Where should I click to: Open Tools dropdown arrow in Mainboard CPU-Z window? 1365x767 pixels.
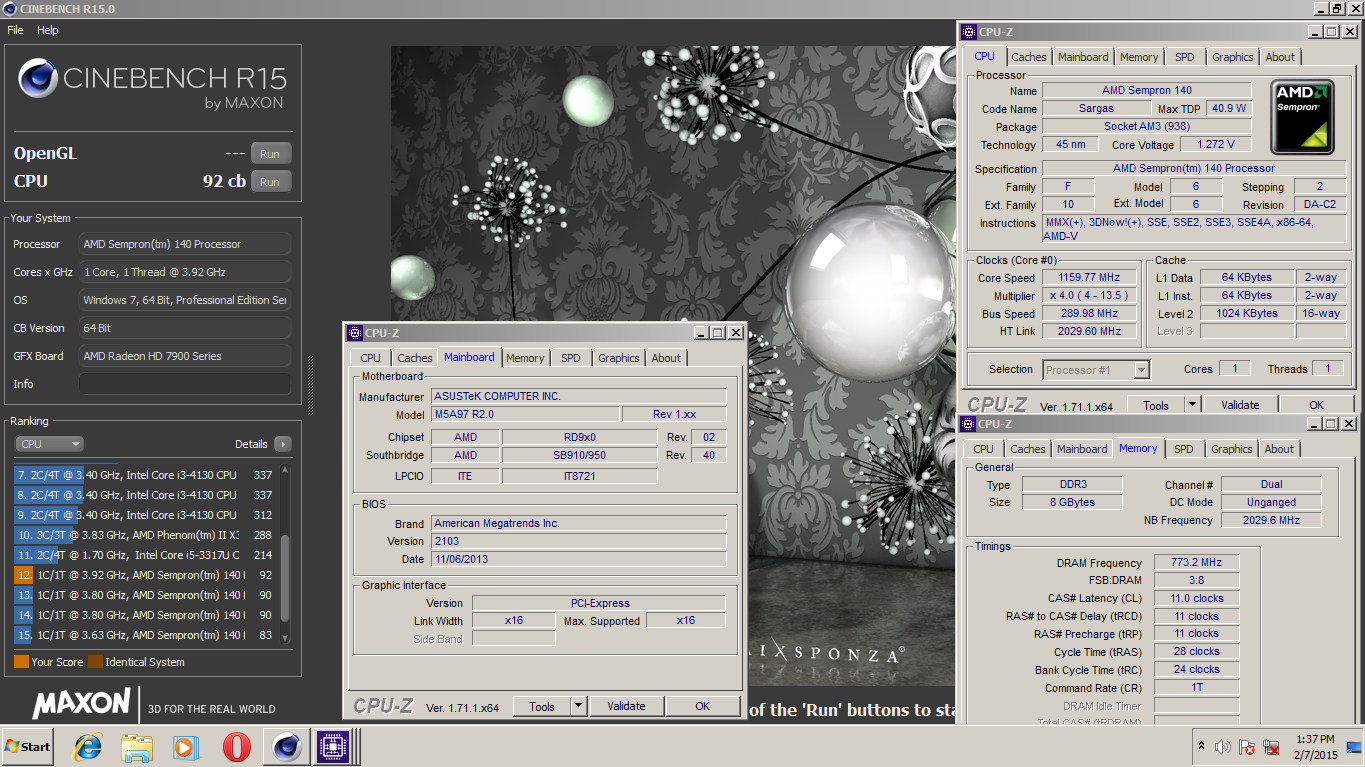point(578,706)
